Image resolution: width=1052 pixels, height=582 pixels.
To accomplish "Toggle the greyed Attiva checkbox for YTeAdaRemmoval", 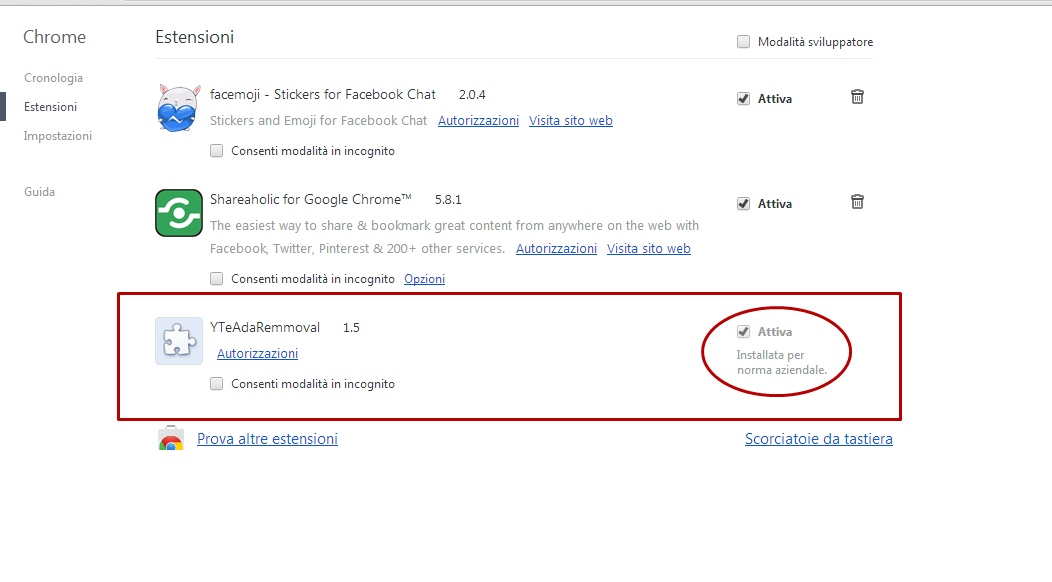I will (x=743, y=332).
